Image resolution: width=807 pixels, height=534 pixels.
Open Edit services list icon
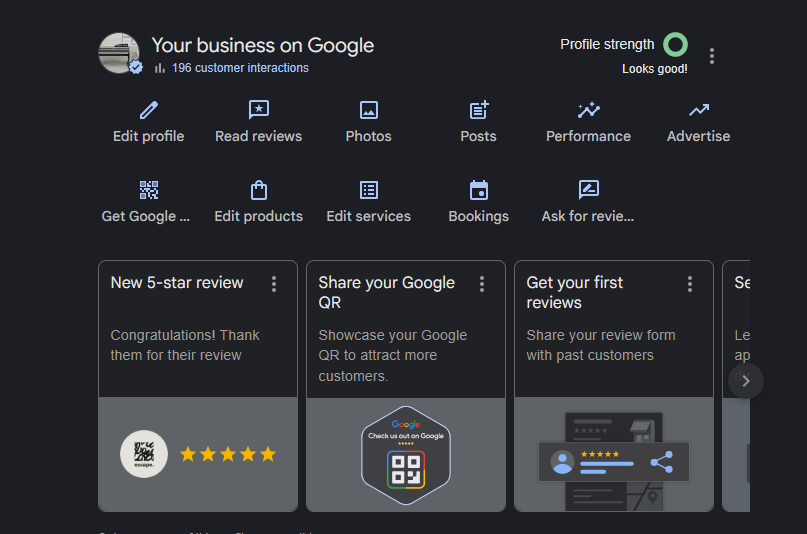tap(369, 190)
